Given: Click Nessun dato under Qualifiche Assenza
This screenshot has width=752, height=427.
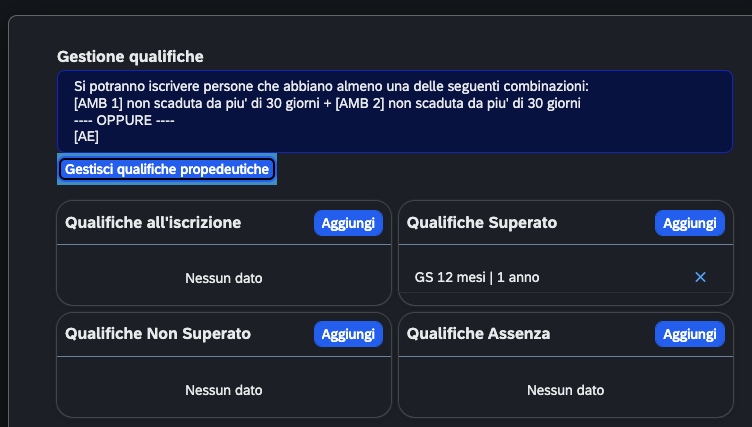Looking at the screenshot, I should (x=565, y=390).
